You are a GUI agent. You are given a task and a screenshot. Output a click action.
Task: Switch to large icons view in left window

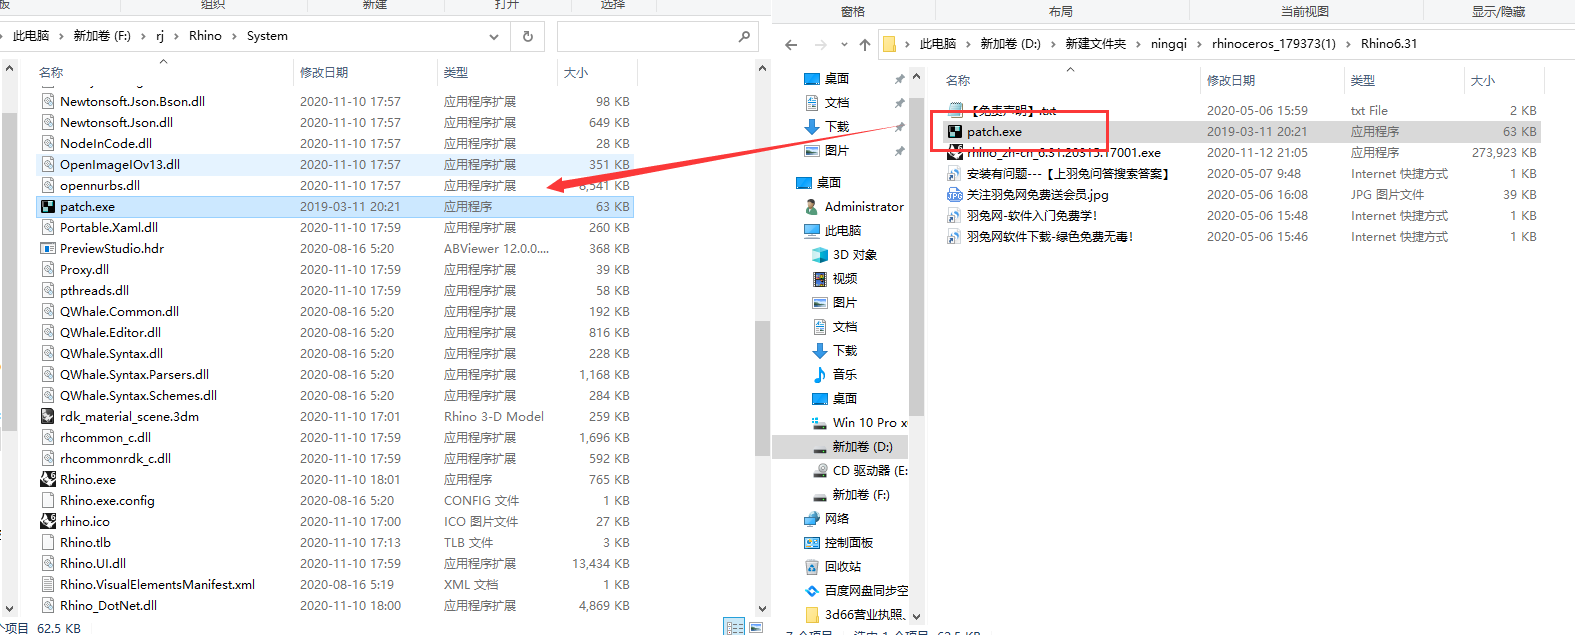pos(757,627)
